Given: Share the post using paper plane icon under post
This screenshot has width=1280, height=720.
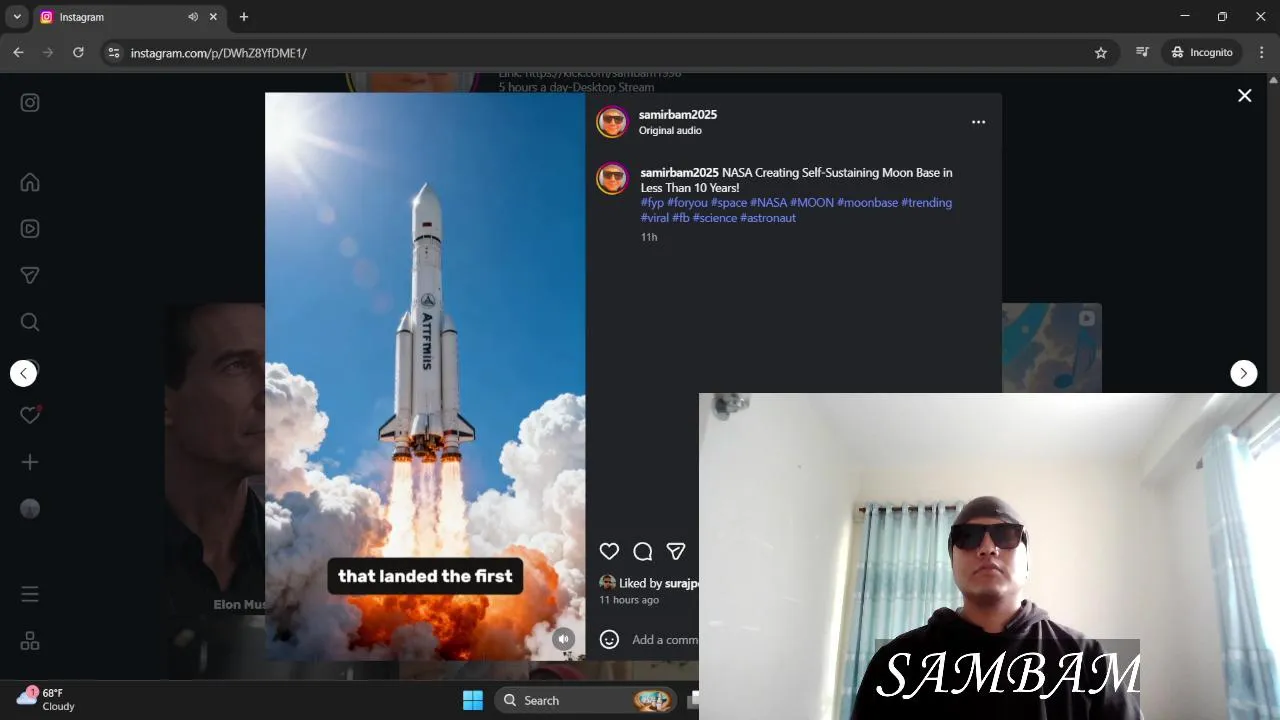Looking at the screenshot, I should (676, 551).
